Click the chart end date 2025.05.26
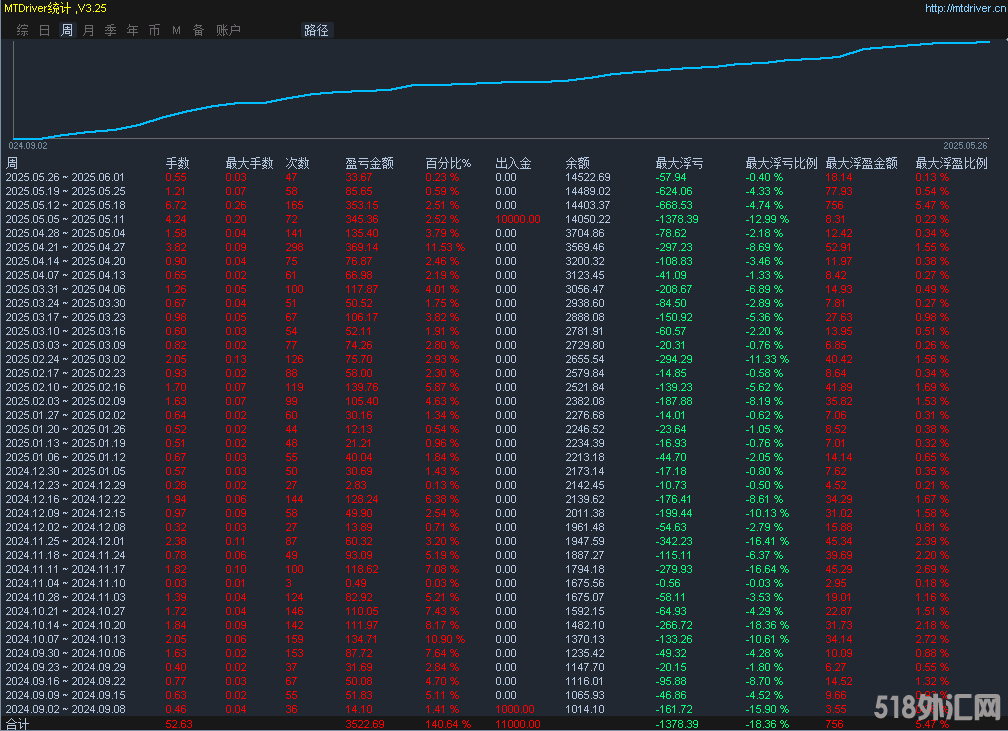The image size is (1008, 731). 965,146
